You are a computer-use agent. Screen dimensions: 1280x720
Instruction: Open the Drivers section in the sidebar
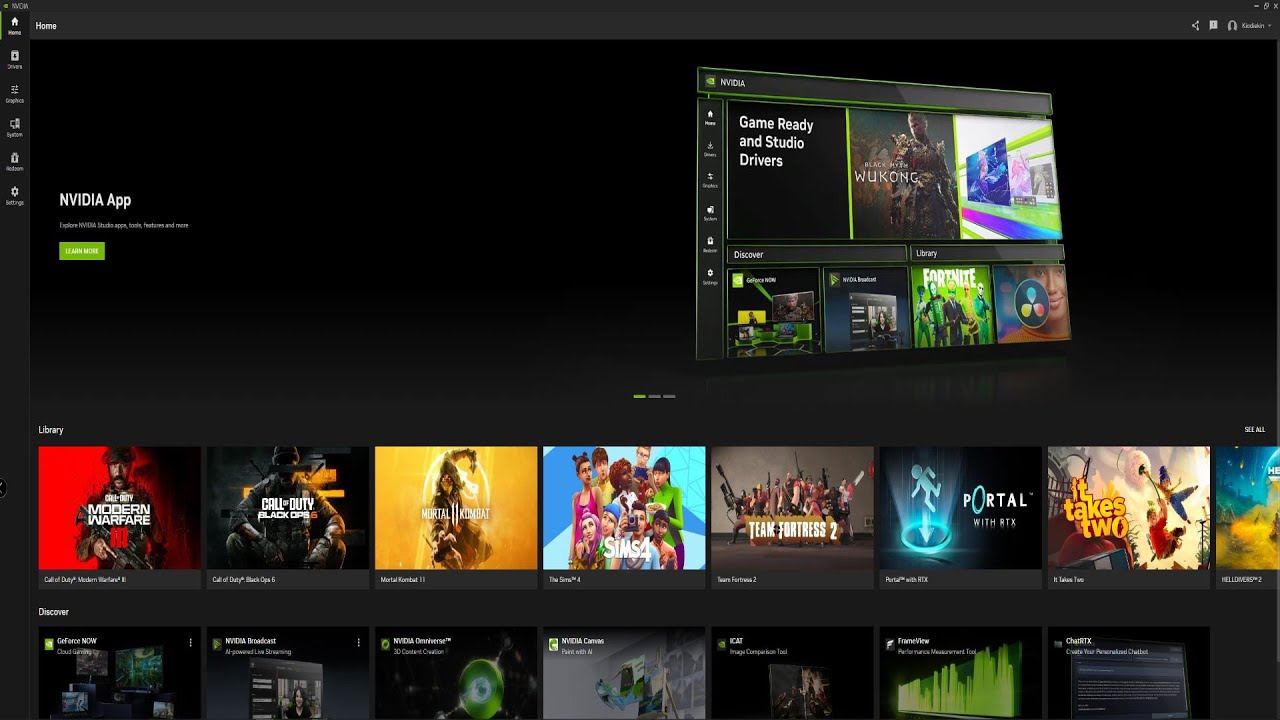(14, 59)
